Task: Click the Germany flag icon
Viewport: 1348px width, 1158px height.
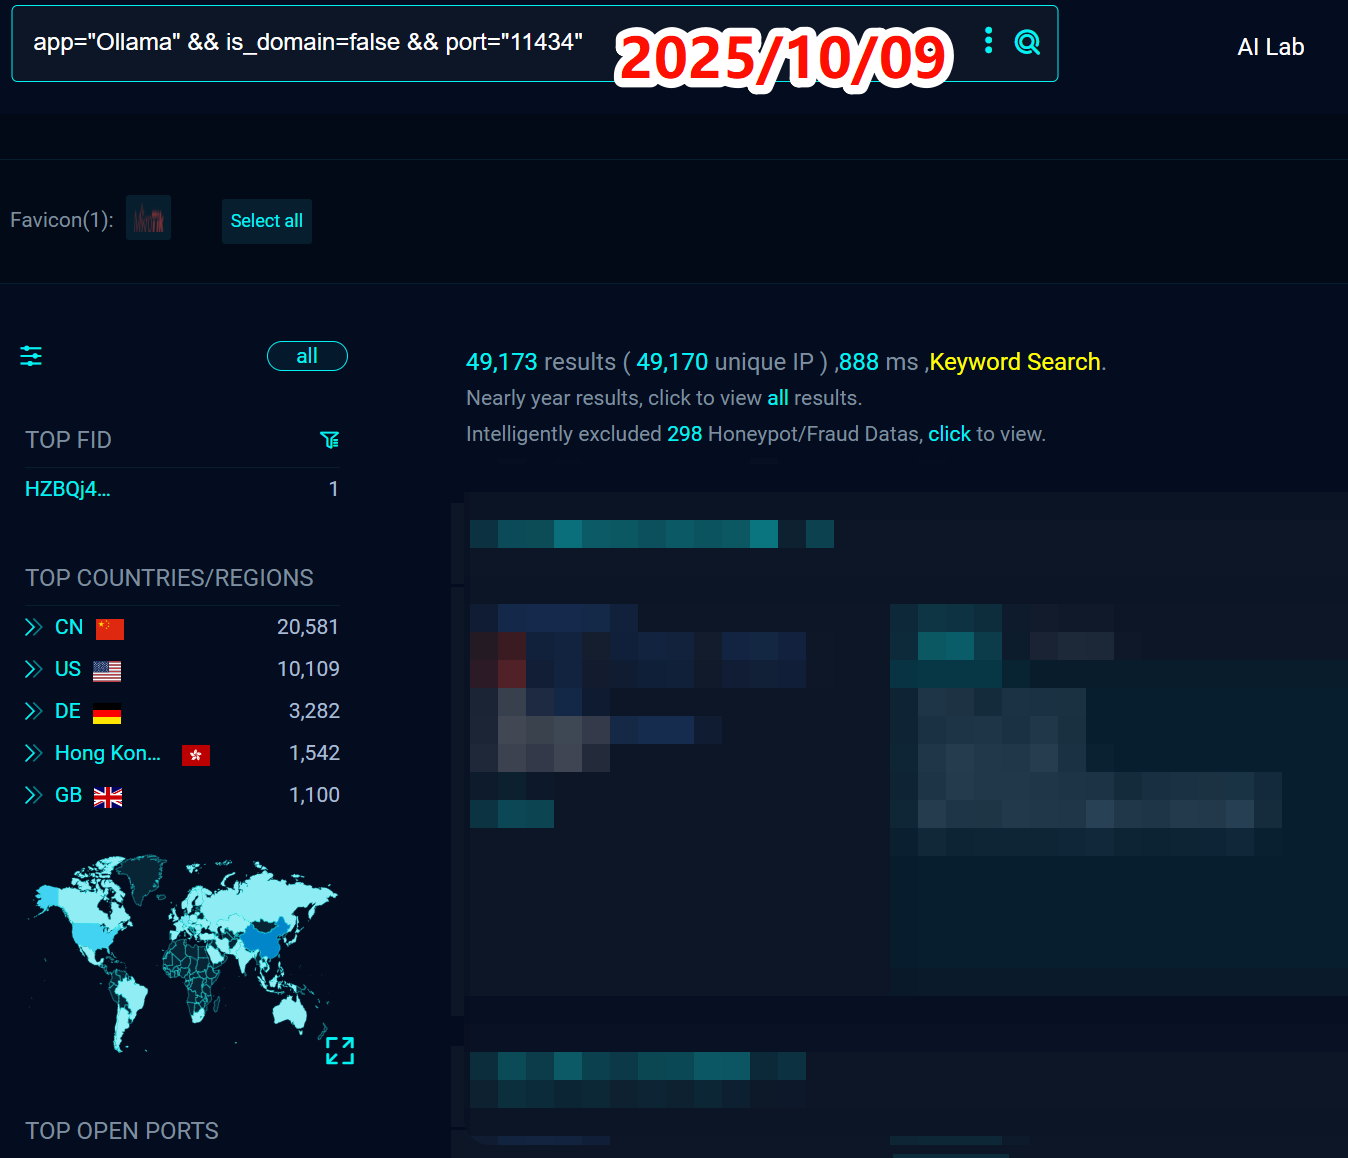Action: click(x=107, y=712)
